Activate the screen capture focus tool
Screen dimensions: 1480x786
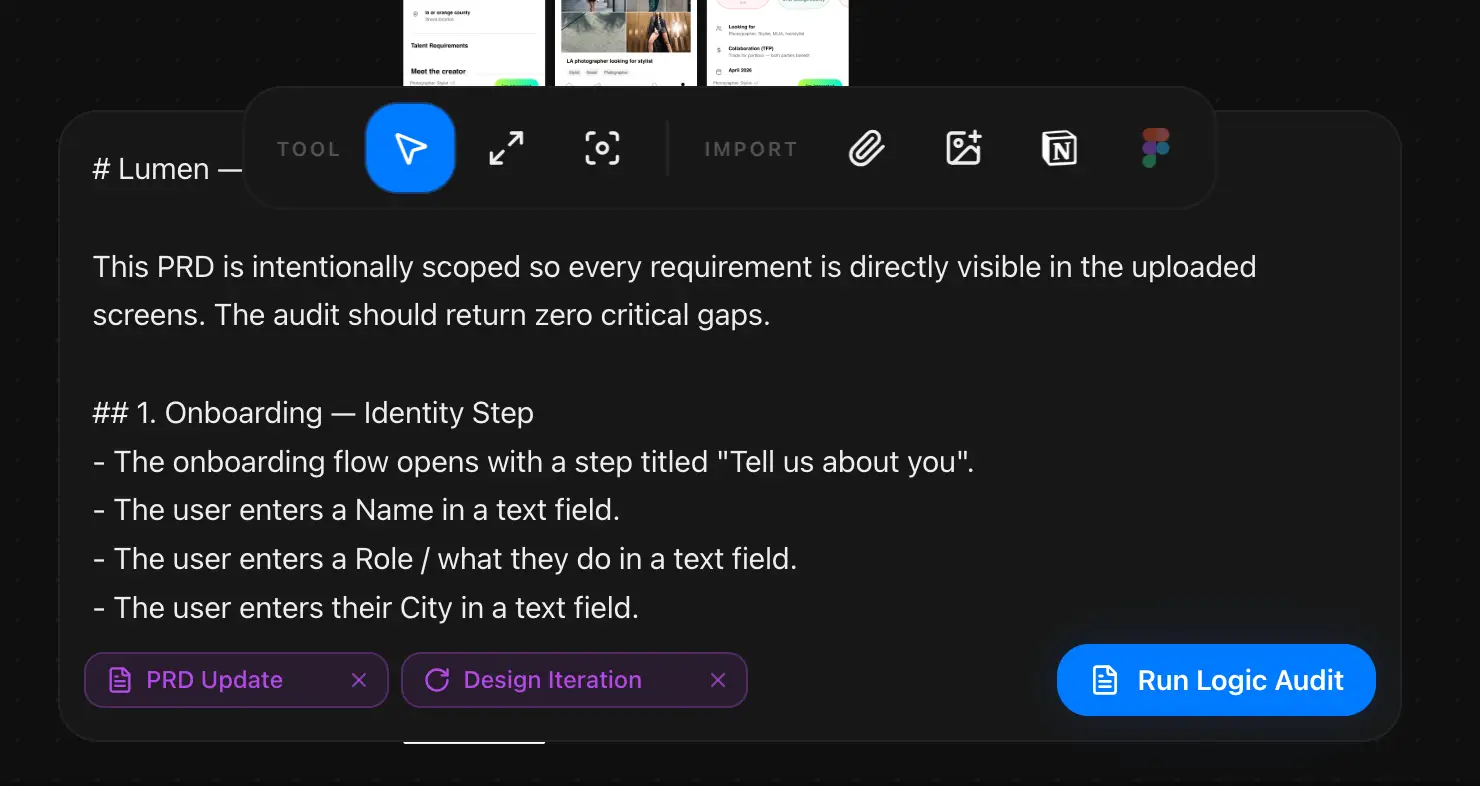click(x=602, y=148)
